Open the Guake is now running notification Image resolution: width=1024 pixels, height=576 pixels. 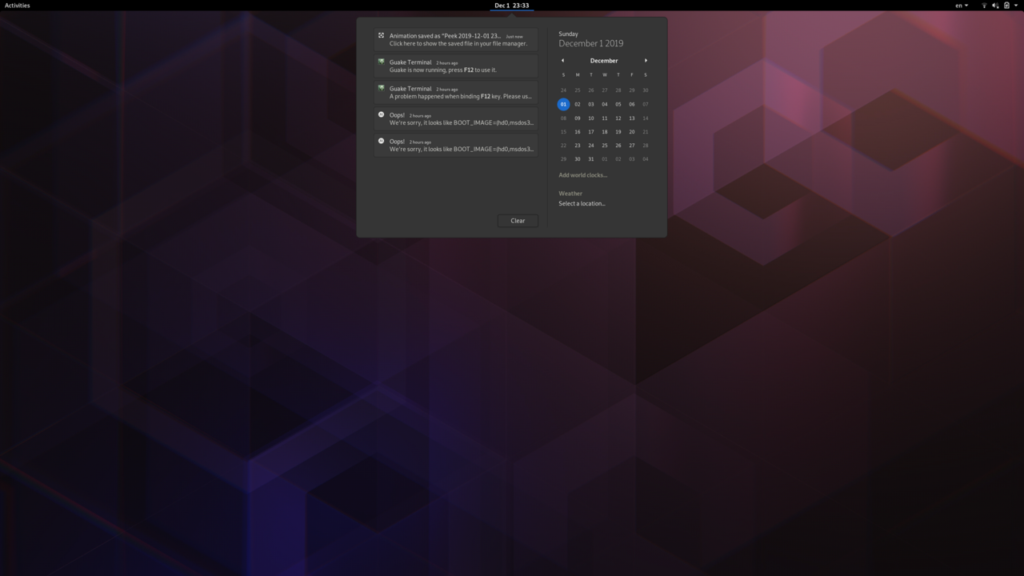[456, 66]
